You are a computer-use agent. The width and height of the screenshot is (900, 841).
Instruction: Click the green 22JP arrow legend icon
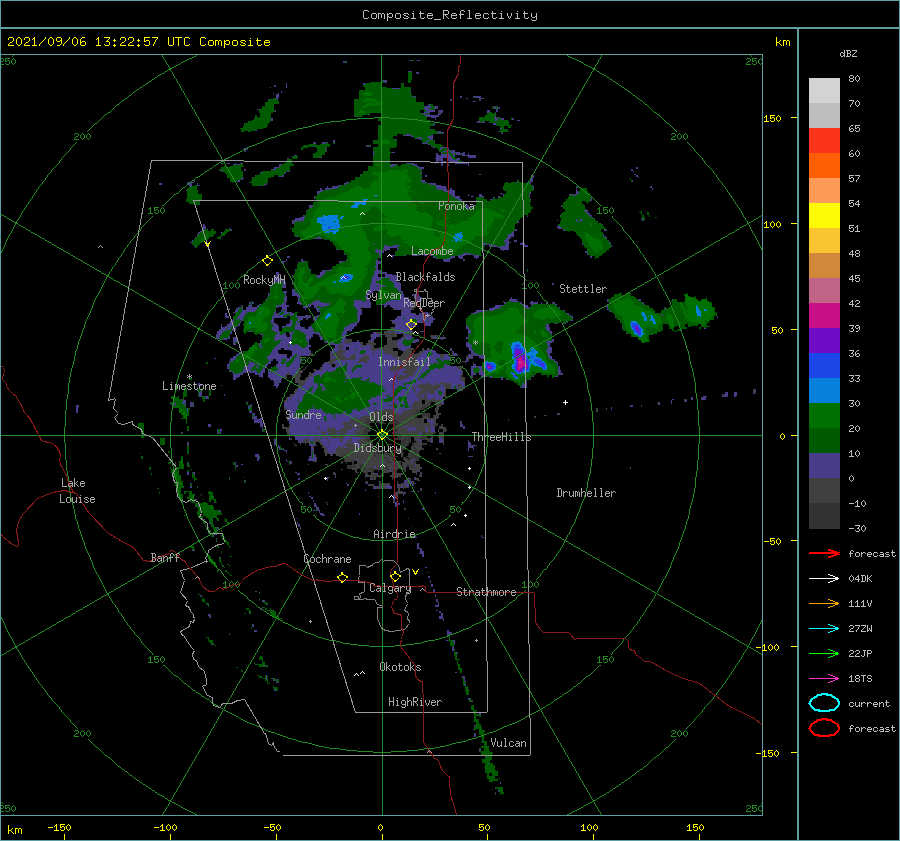coord(824,653)
